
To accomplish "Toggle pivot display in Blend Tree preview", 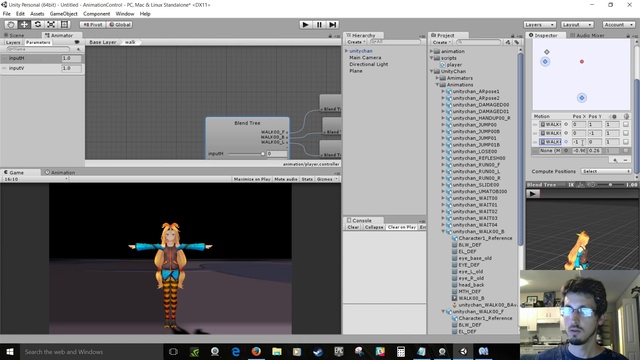I will (581, 185).
